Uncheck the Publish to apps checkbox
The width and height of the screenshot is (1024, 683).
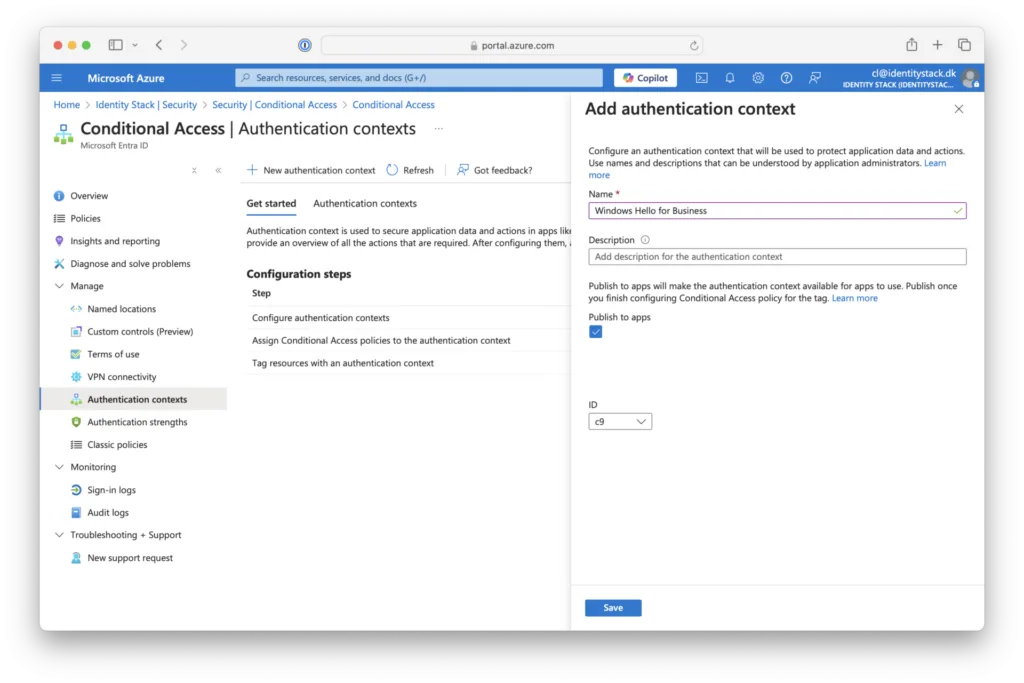click(596, 332)
